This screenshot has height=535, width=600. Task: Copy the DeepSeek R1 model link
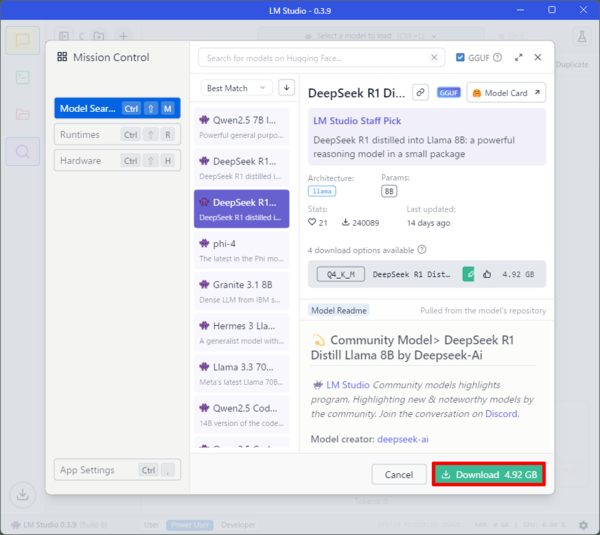tap(420, 93)
